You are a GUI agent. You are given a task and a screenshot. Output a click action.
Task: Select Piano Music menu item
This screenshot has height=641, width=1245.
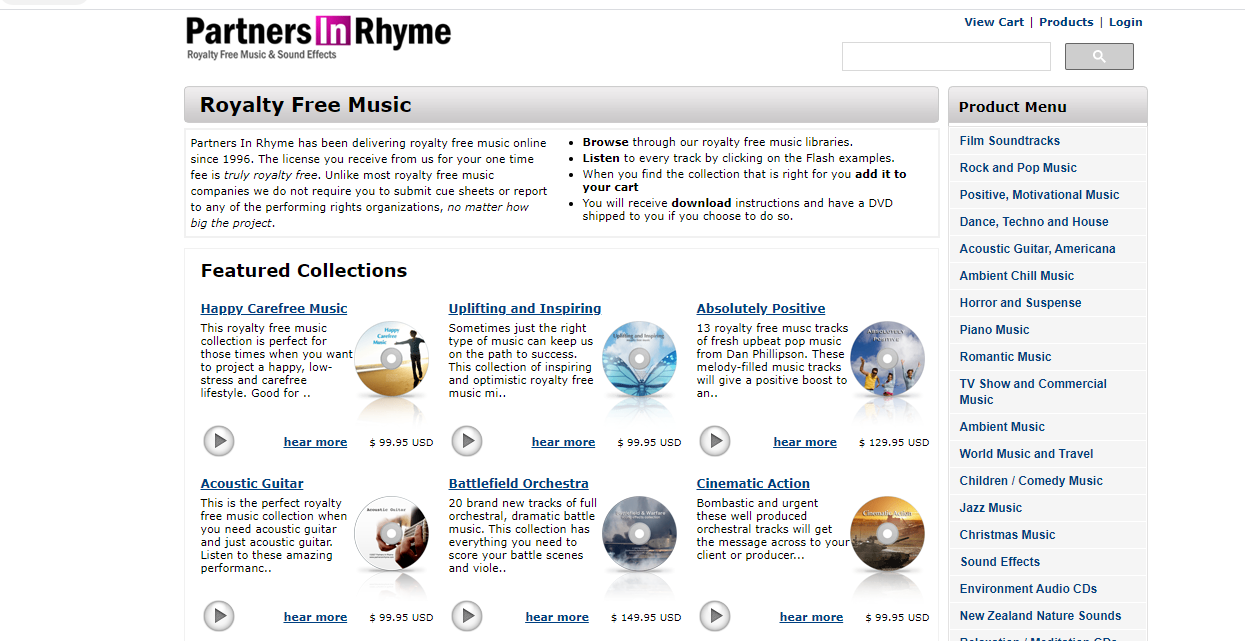tap(1047, 330)
